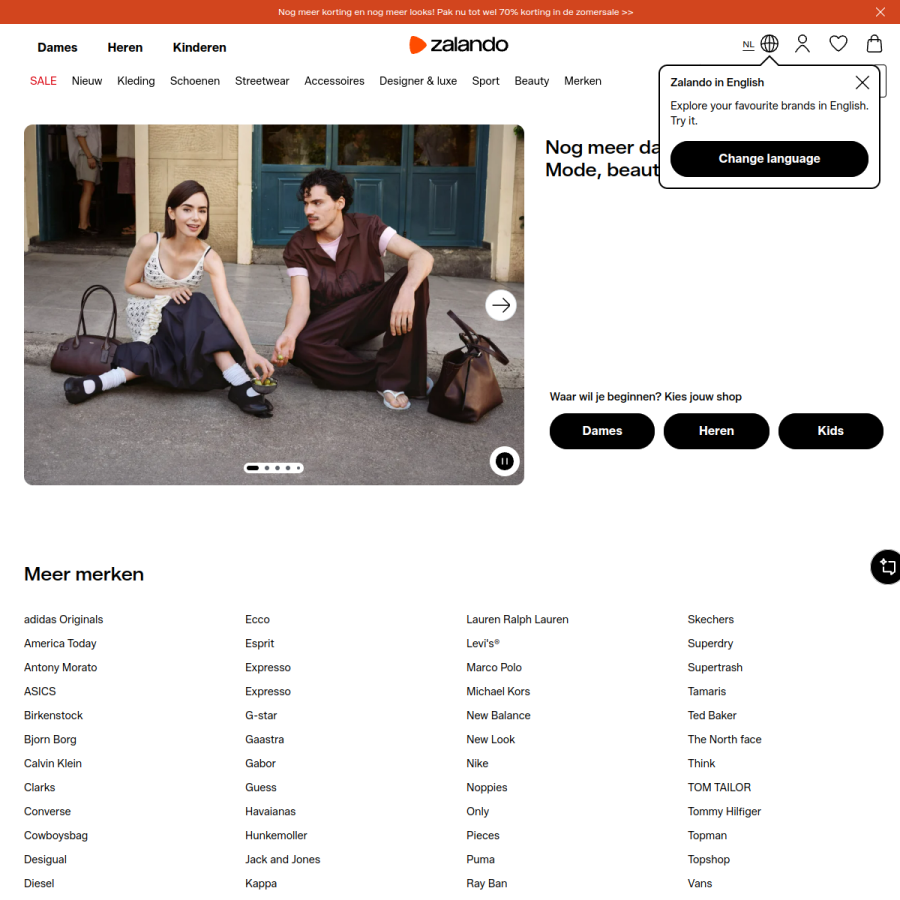Open TOM TAILOR brand link
The image size is (900, 900).
coord(719,788)
